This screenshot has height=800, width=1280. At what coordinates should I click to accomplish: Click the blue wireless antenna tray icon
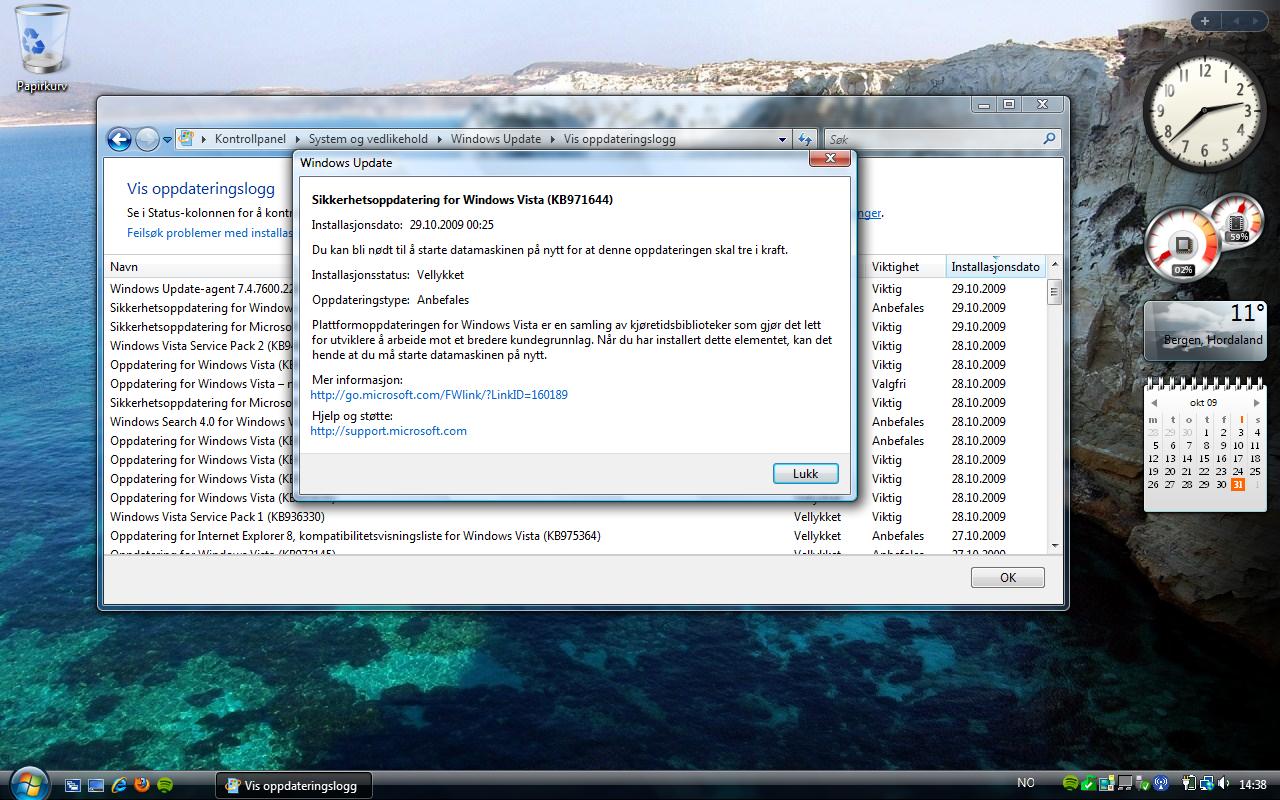click(x=1161, y=784)
